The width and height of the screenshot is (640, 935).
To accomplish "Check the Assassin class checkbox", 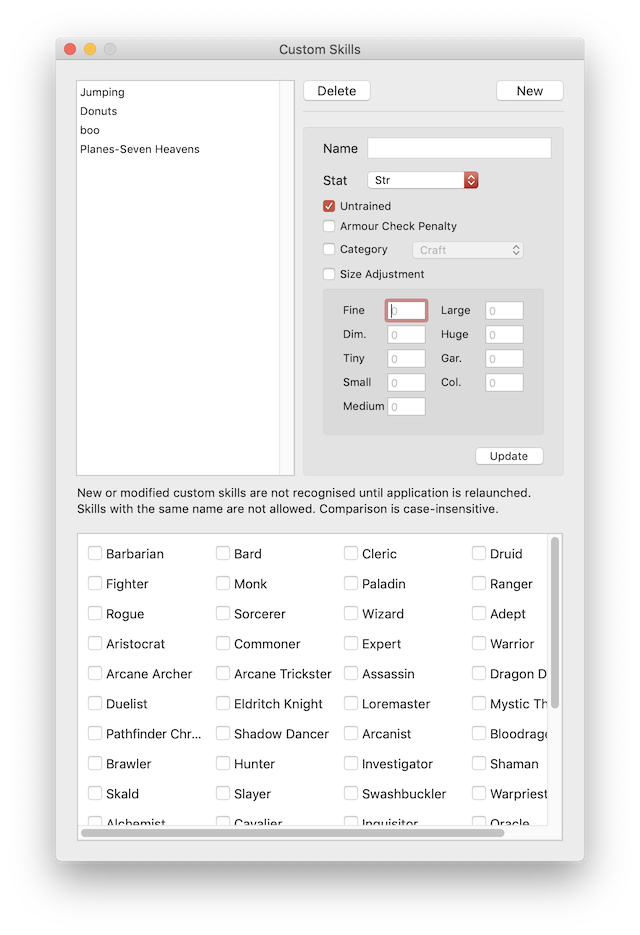I will [x=351, y=673].
